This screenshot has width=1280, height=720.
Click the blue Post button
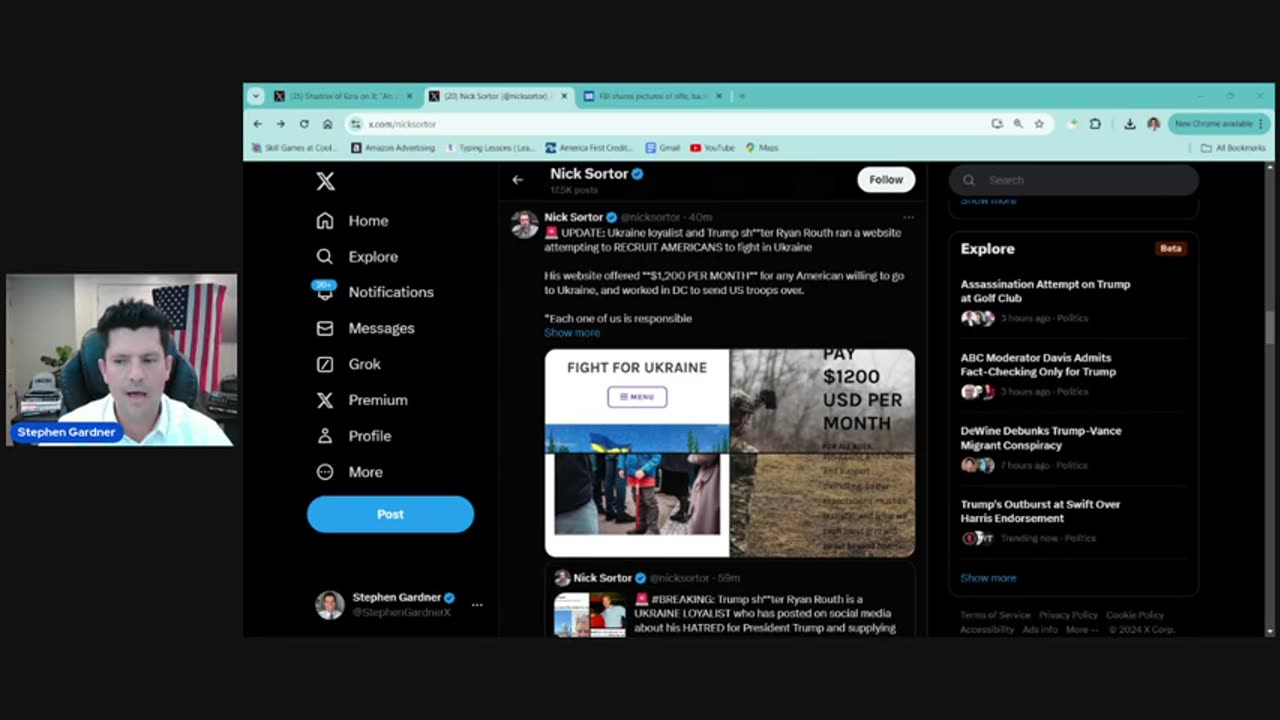(390, 514)
